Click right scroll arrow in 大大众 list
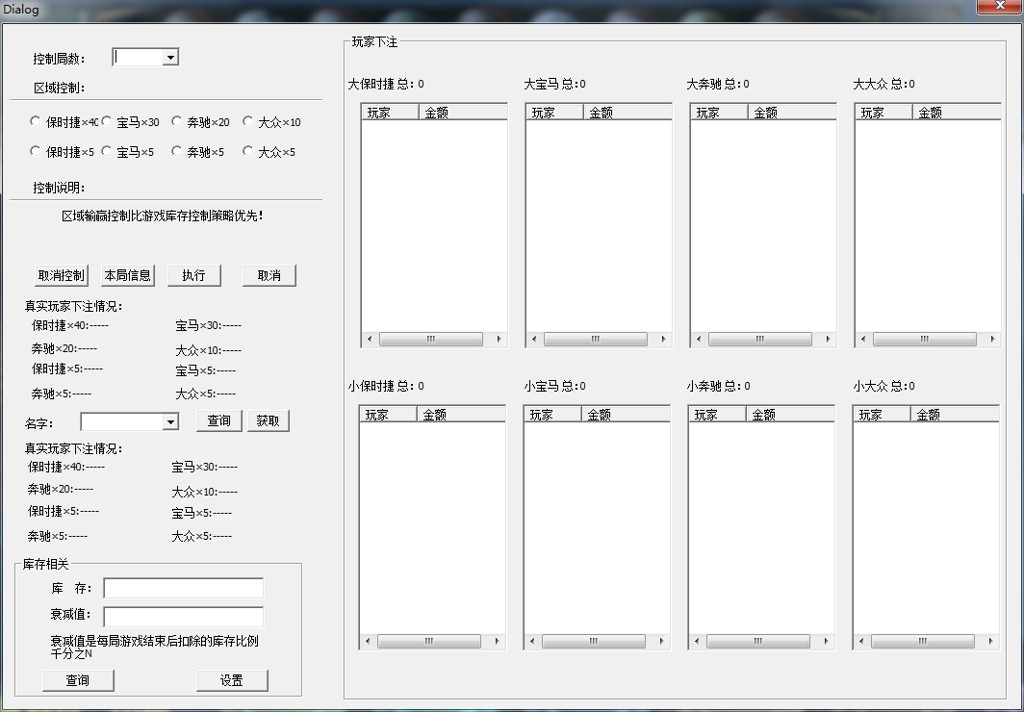Viewport: 1024px width, 712px height. point(993,339)
